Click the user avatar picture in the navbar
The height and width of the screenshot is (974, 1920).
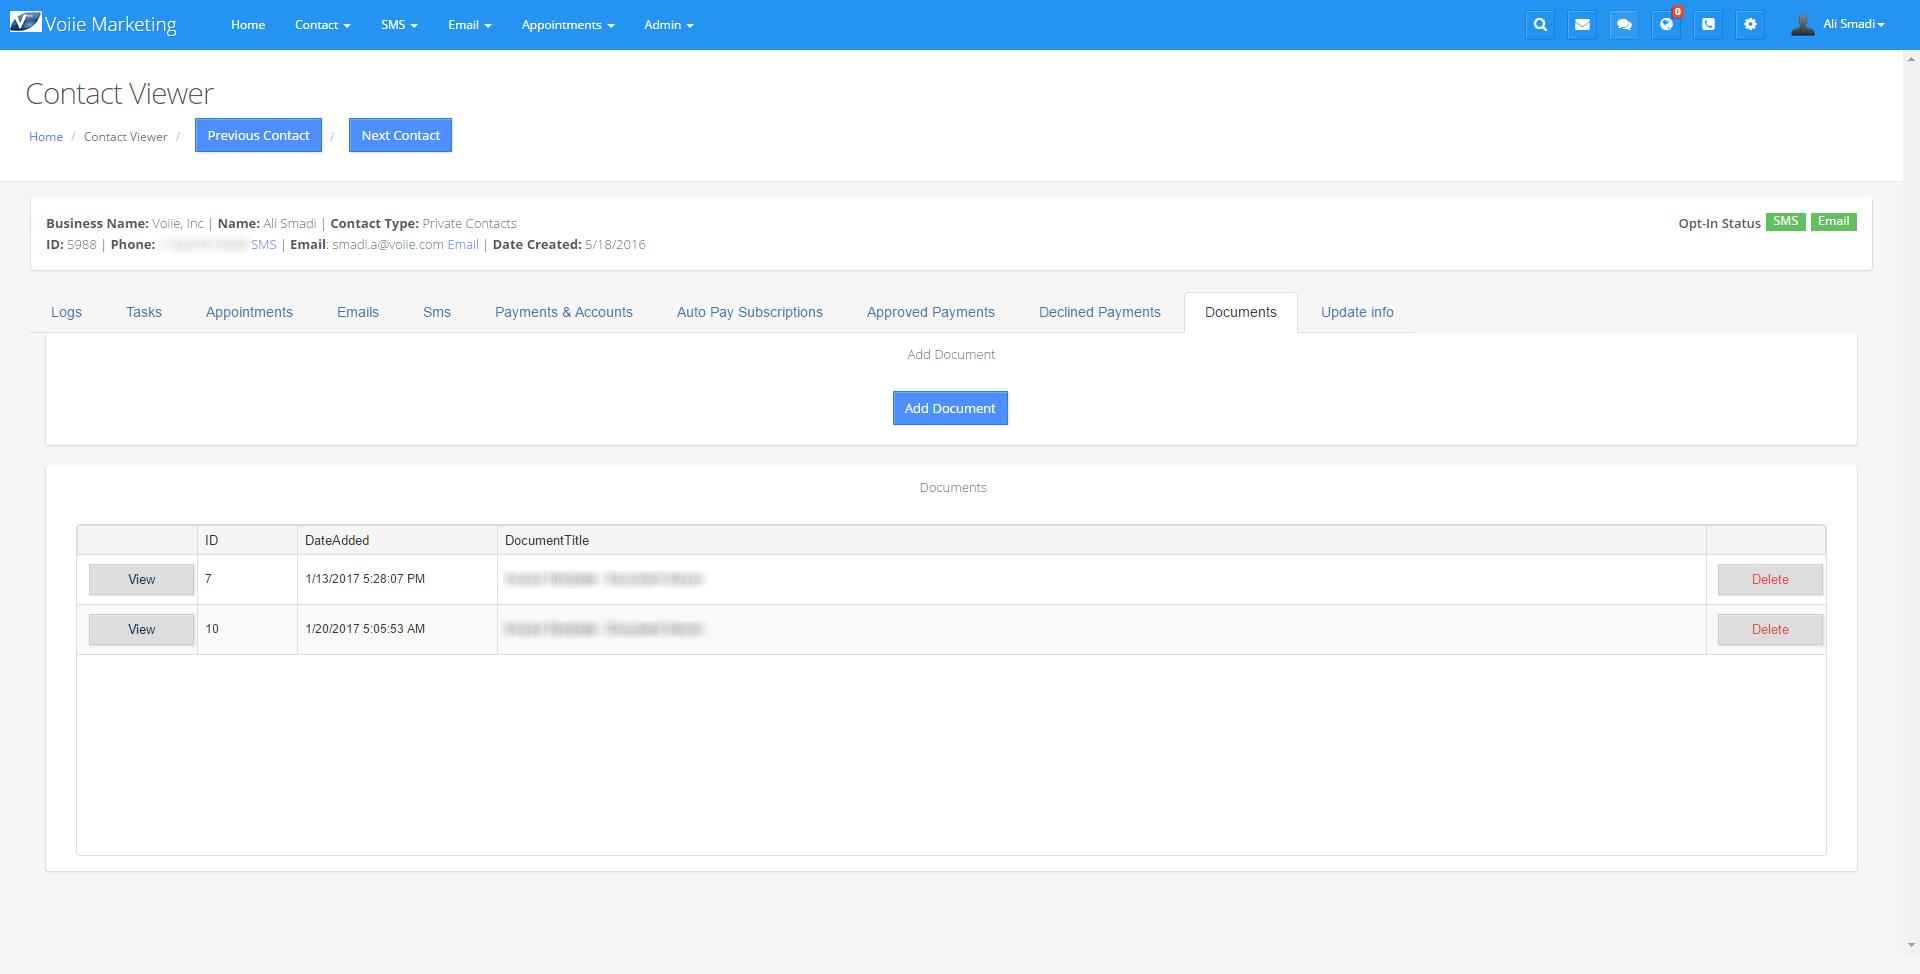[x=1802, y=25]
